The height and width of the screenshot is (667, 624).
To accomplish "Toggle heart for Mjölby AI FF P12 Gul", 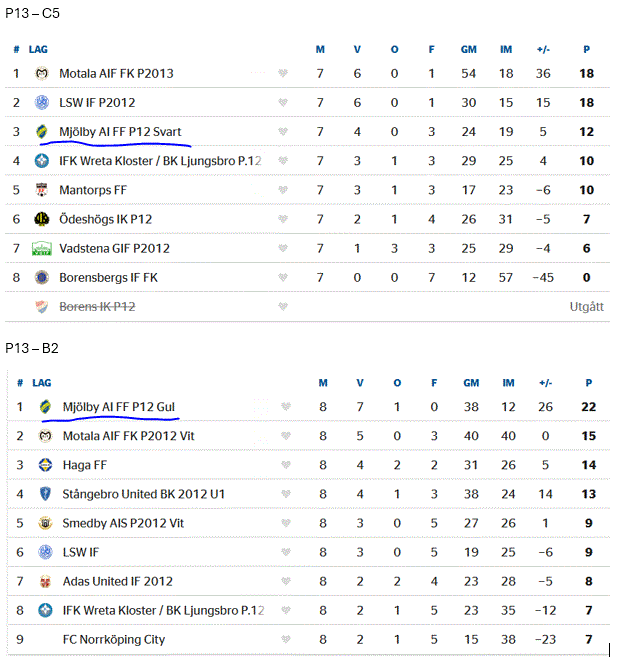I will coord(286,407).
